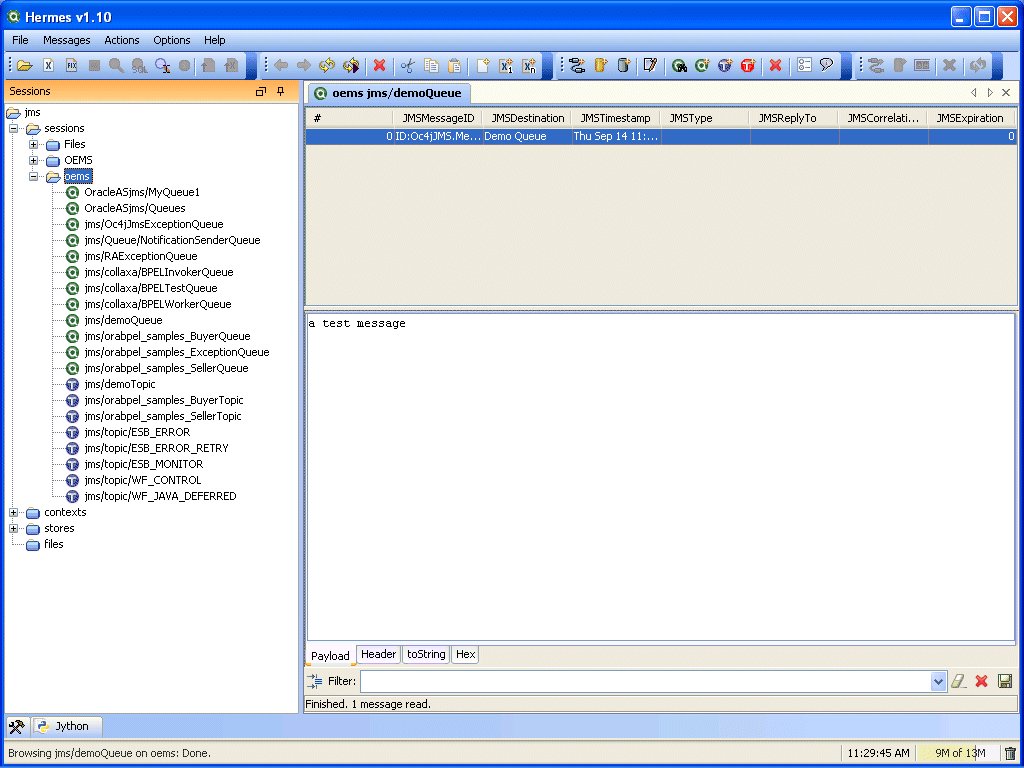Screen dimensions: 1024x768
Task: Click the XML file icon in toolbar
Action: click(x=48, y=65)
